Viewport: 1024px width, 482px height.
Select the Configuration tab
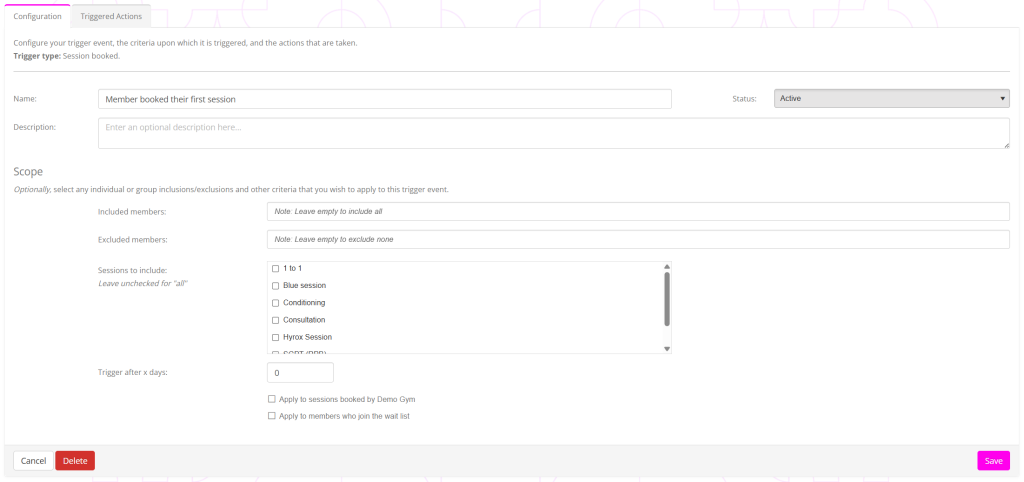point(37,16)
